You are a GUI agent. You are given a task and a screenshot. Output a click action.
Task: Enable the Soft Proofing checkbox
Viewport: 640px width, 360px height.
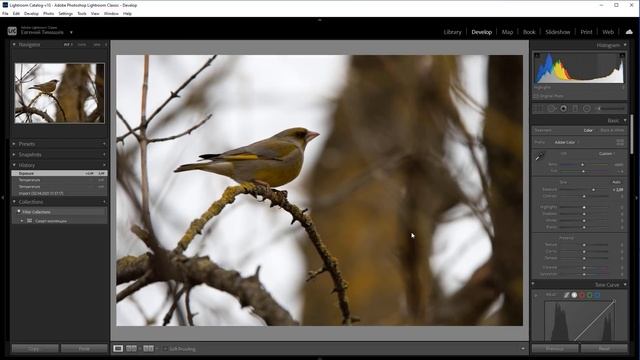point(166,349)
